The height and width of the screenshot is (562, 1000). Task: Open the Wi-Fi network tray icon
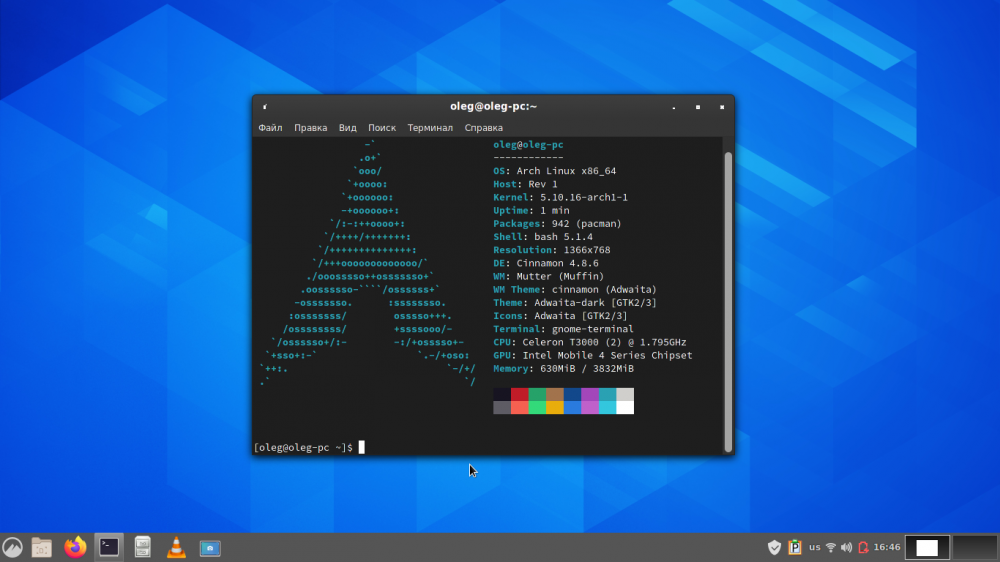point(830,547)
